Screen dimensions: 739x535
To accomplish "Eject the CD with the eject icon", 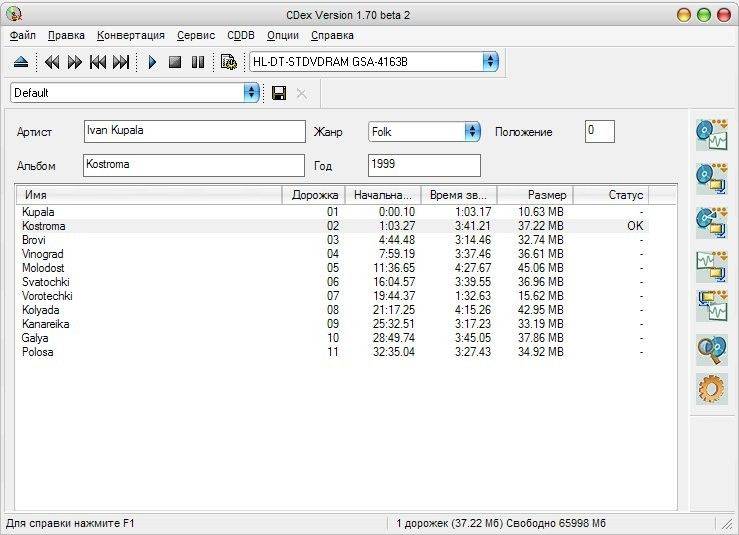I will (x=21, y=62).
